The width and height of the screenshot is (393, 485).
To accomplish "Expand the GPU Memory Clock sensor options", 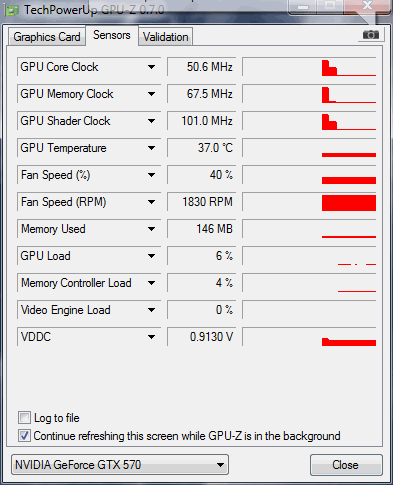I will click(152, 94).
